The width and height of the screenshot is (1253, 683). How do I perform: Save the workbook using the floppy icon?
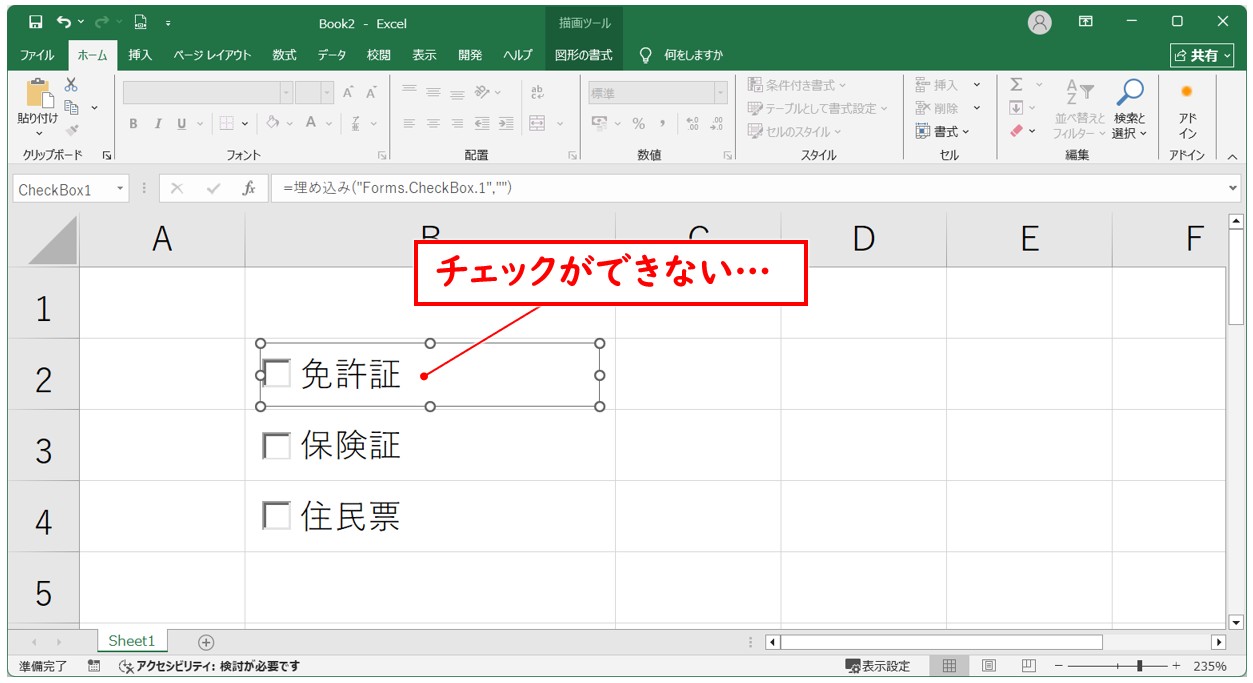pyautogui.click(x=36, y=22)
